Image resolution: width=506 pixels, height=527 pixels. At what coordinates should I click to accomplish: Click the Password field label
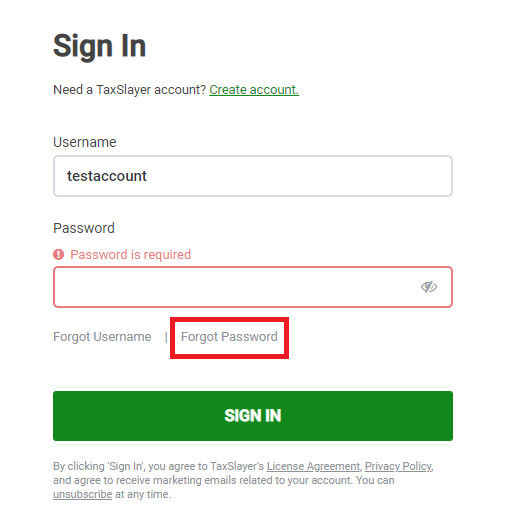tap(84, 228)
